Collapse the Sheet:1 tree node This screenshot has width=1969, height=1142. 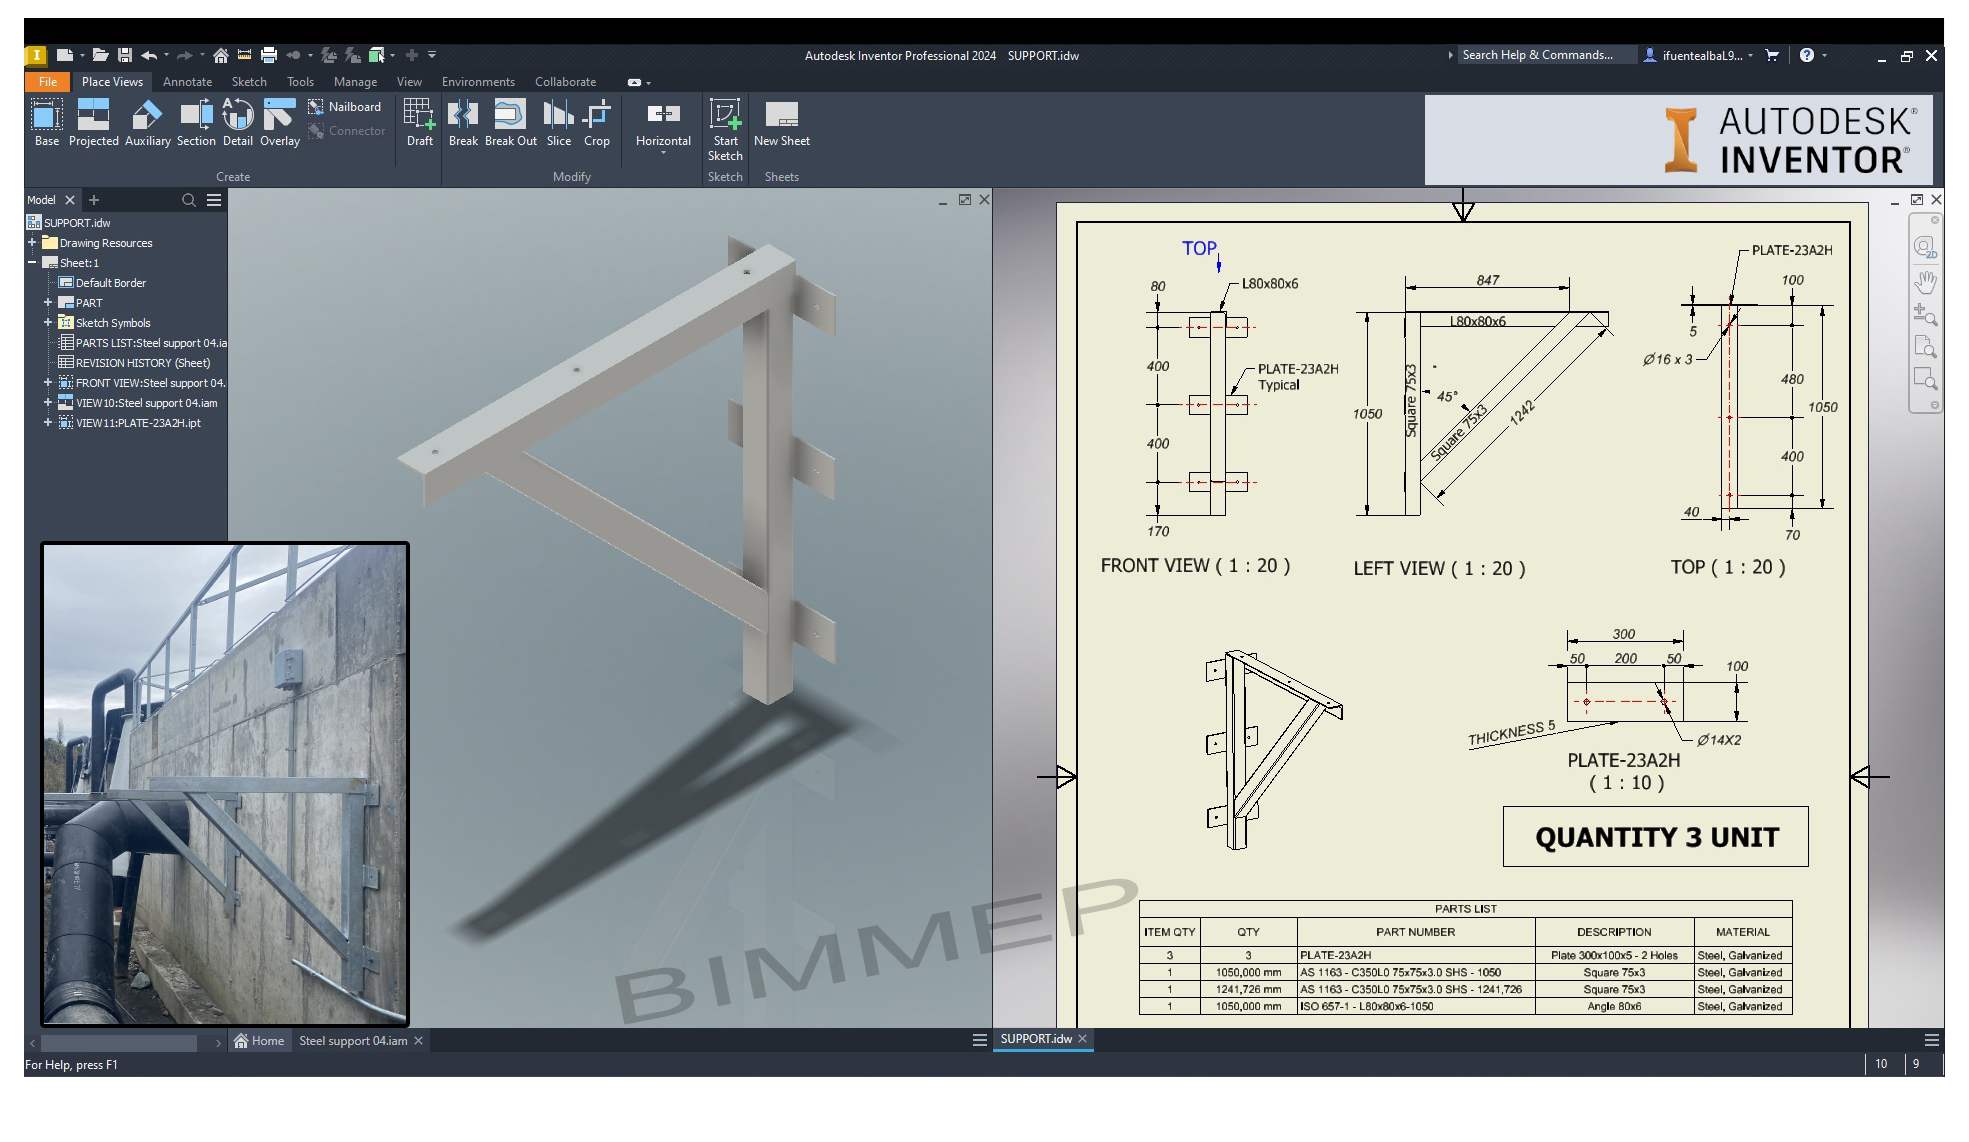(32, 263)
